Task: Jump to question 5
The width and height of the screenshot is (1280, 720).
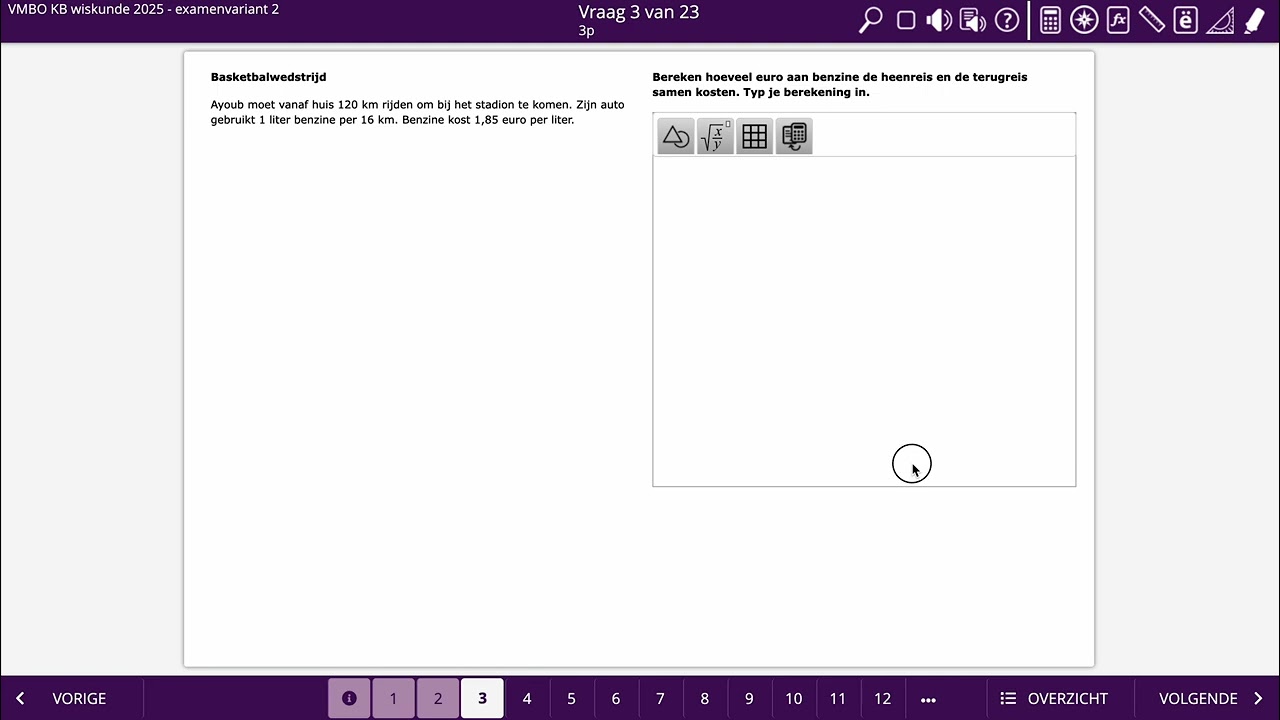Action: coord(571,698)
